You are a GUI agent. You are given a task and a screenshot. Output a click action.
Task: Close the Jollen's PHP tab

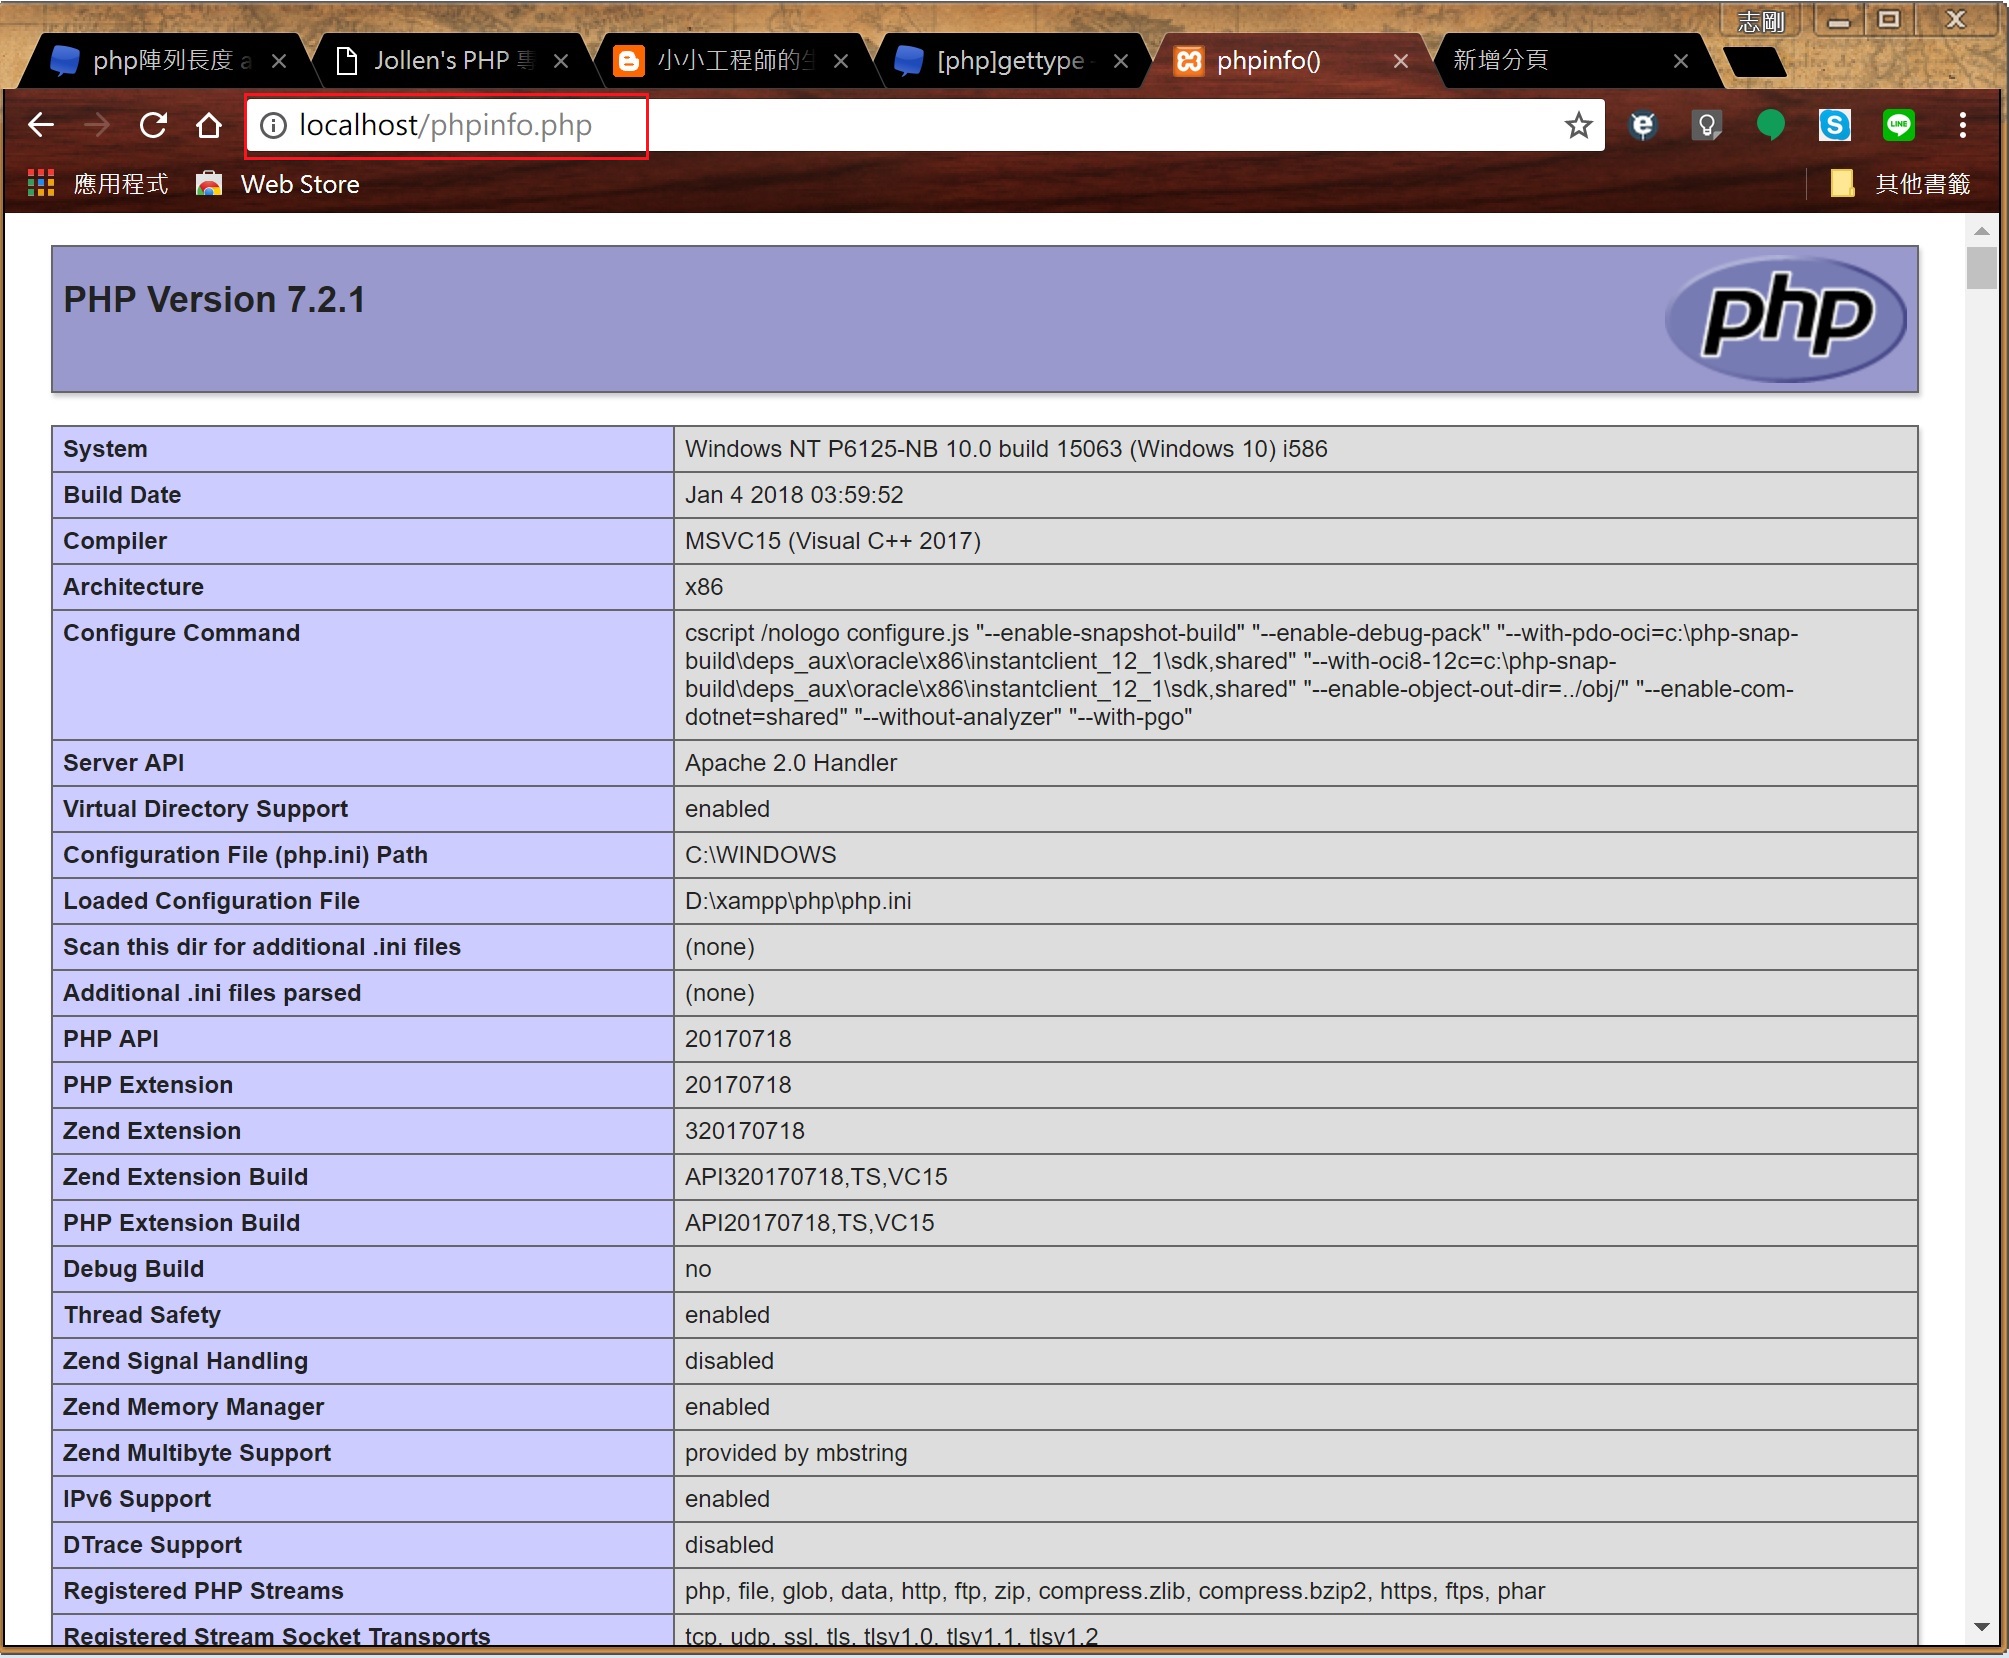coord(561,61)
